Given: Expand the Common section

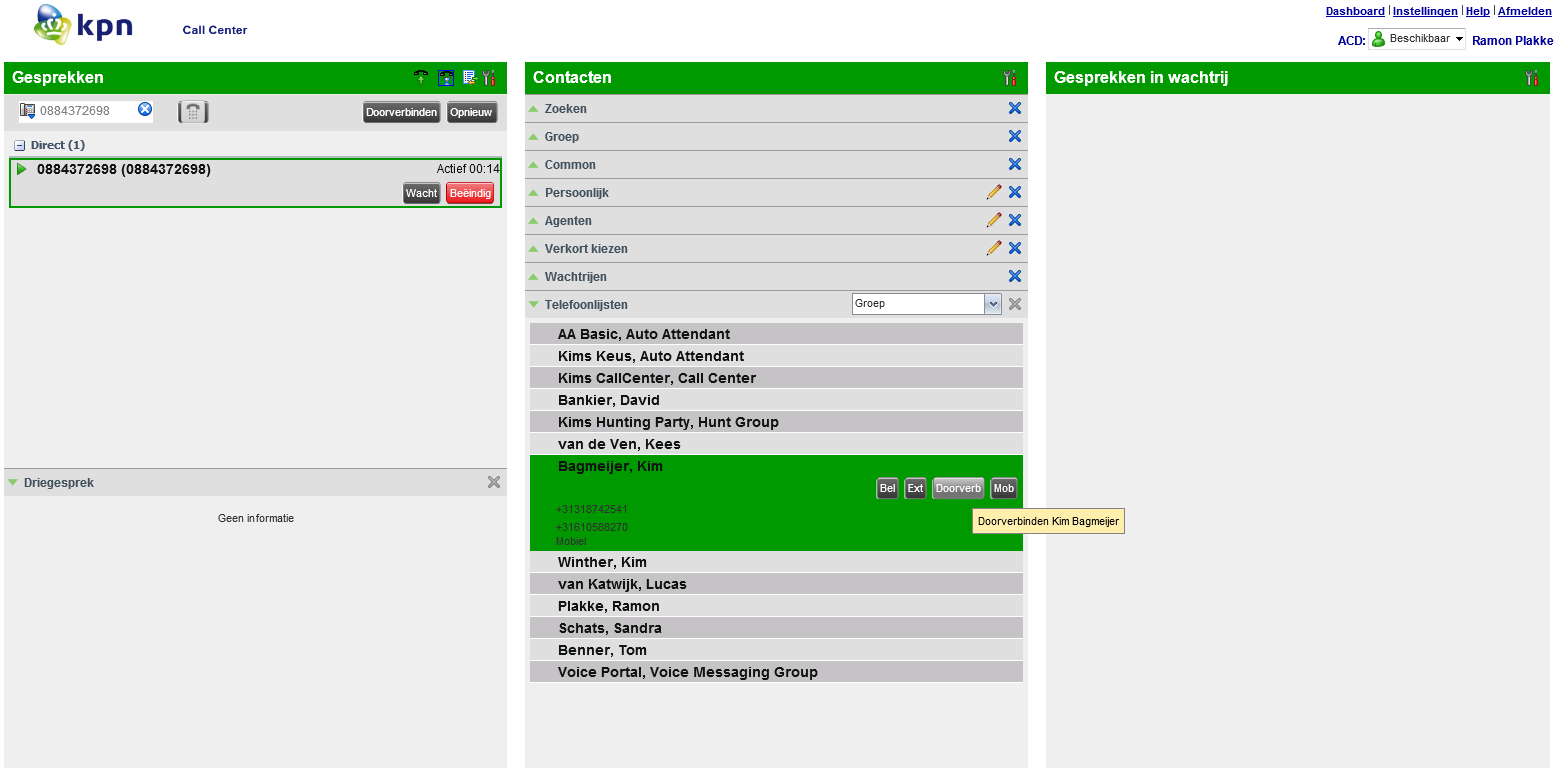Looking at the screenshot, I should pos(534,165).
